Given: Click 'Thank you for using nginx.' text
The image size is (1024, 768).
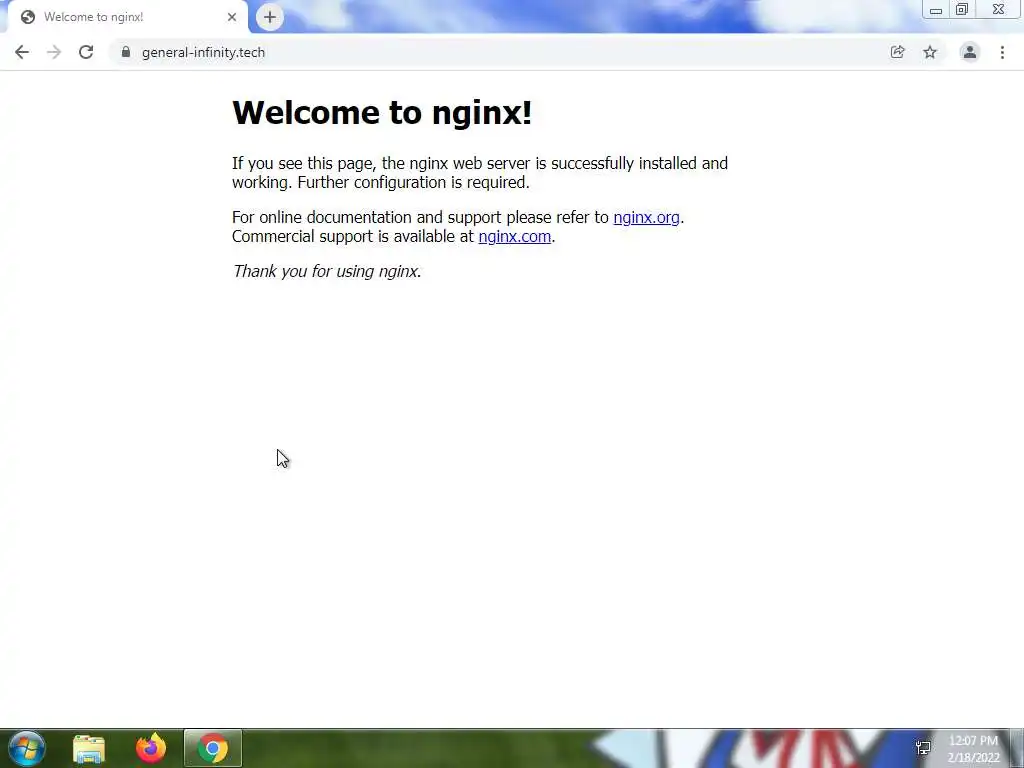Looking at the screenshot, I should tap(327, 271).
